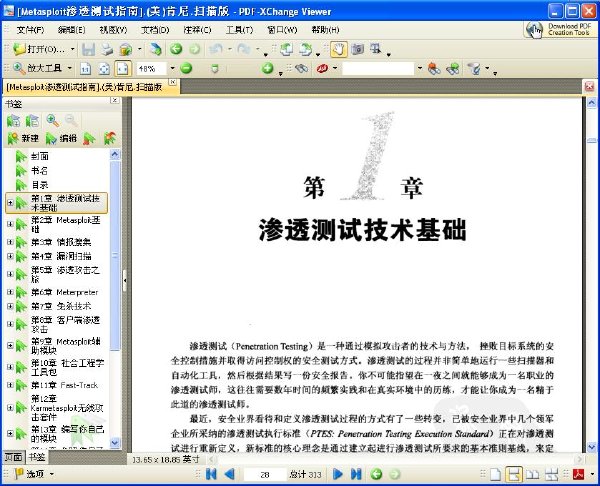
Task: Enable continuous page layout mode
Action: (514, 475)
